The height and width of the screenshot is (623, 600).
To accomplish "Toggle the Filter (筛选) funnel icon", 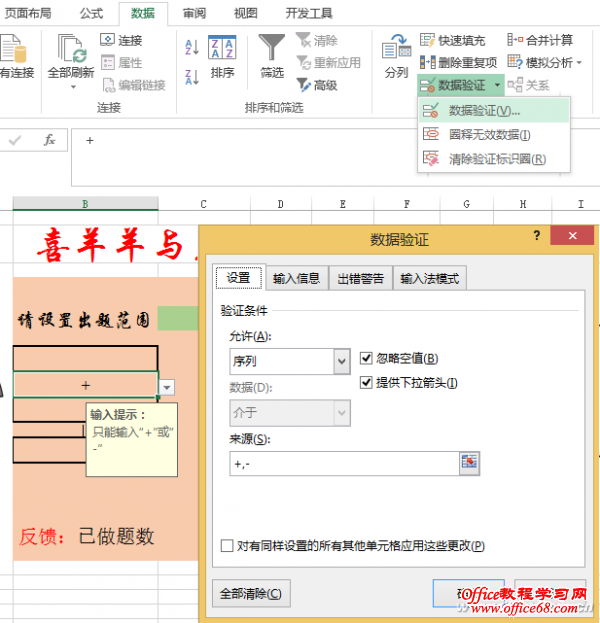I will coord(272,47).
